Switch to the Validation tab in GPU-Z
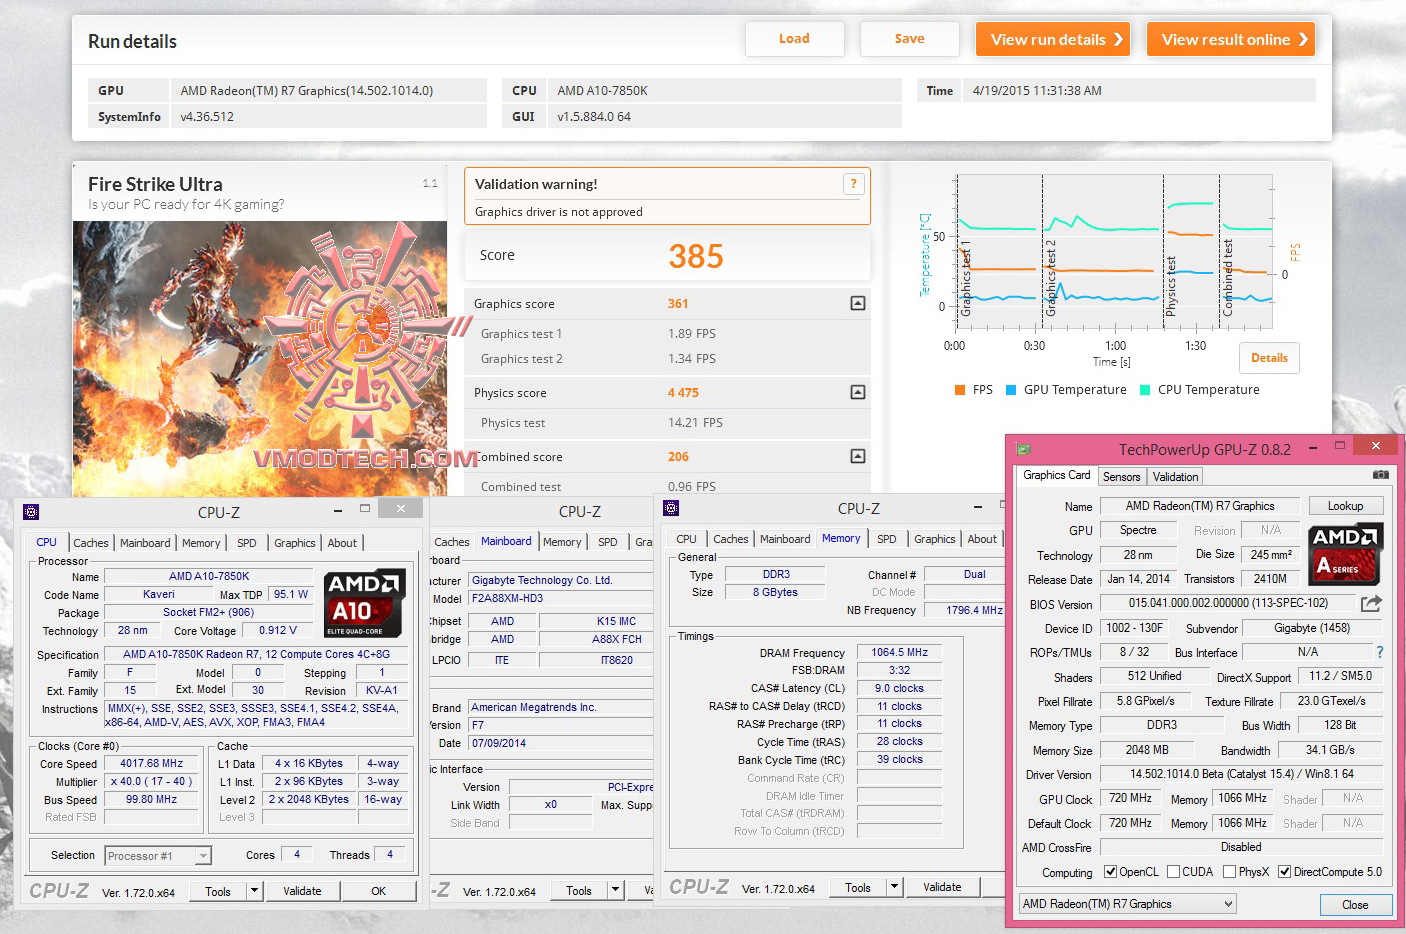This screenshot has width=1406, height=934. click(x=1175, y=477)
